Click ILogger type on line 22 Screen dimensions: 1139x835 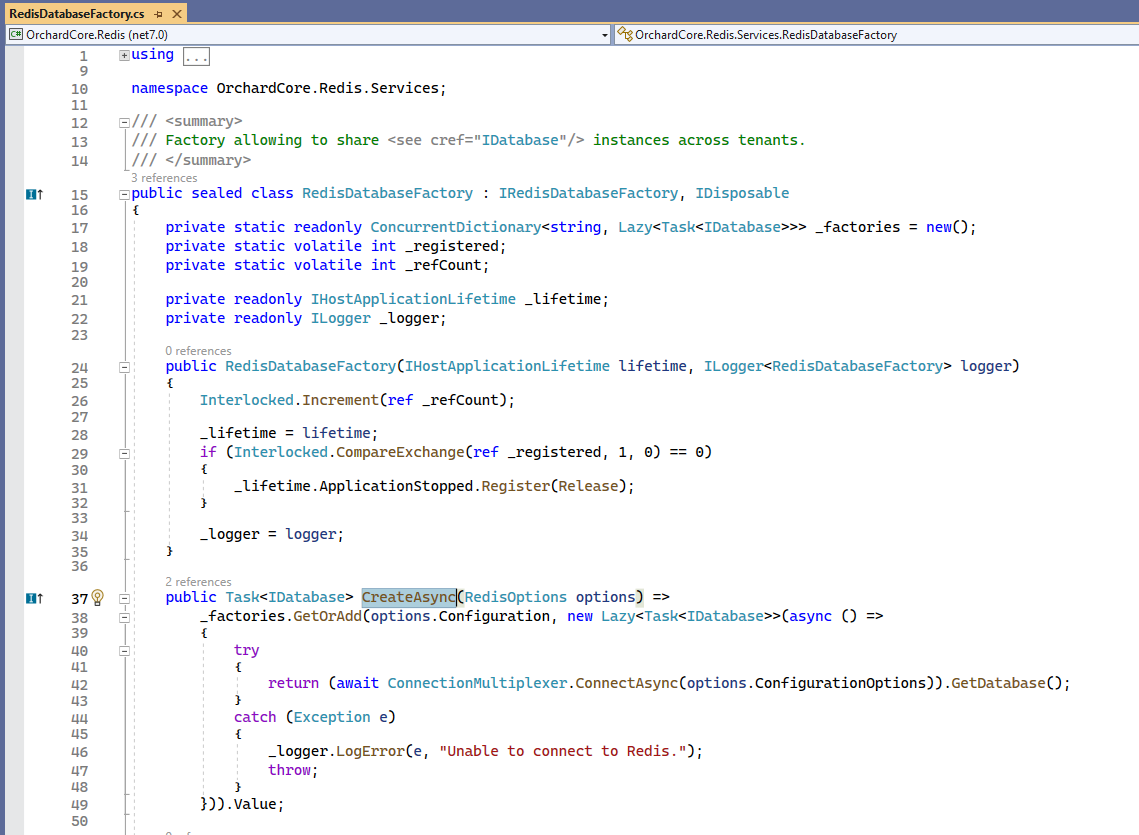pos(341,318)
